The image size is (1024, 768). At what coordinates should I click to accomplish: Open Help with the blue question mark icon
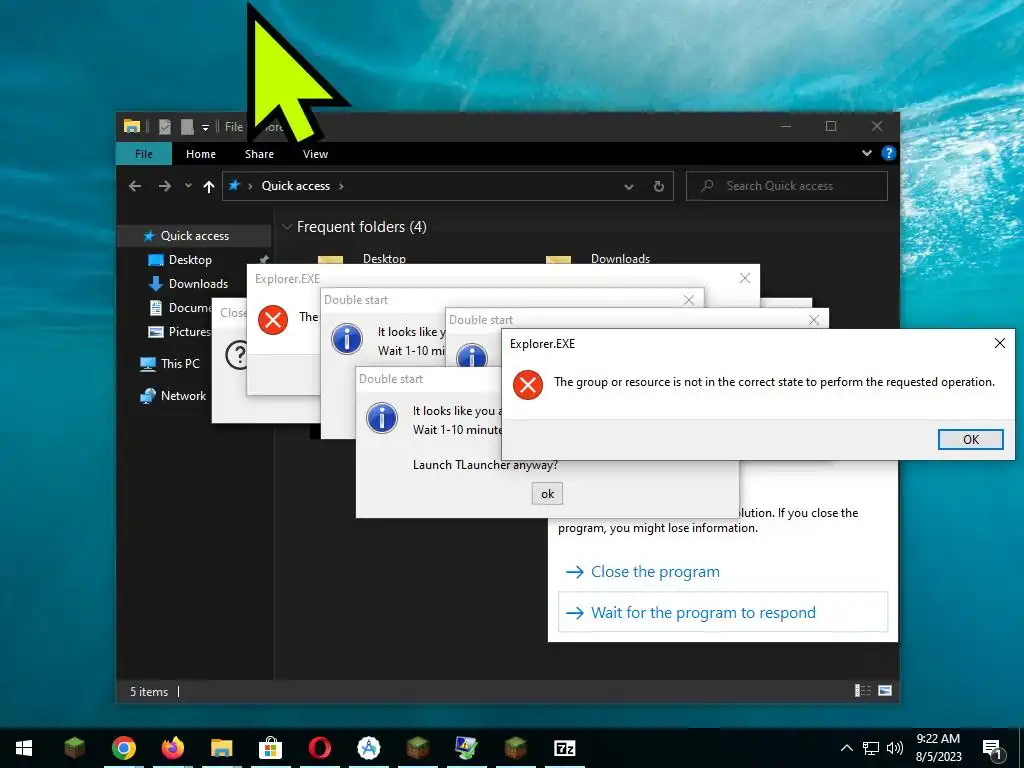pos(888,153)
